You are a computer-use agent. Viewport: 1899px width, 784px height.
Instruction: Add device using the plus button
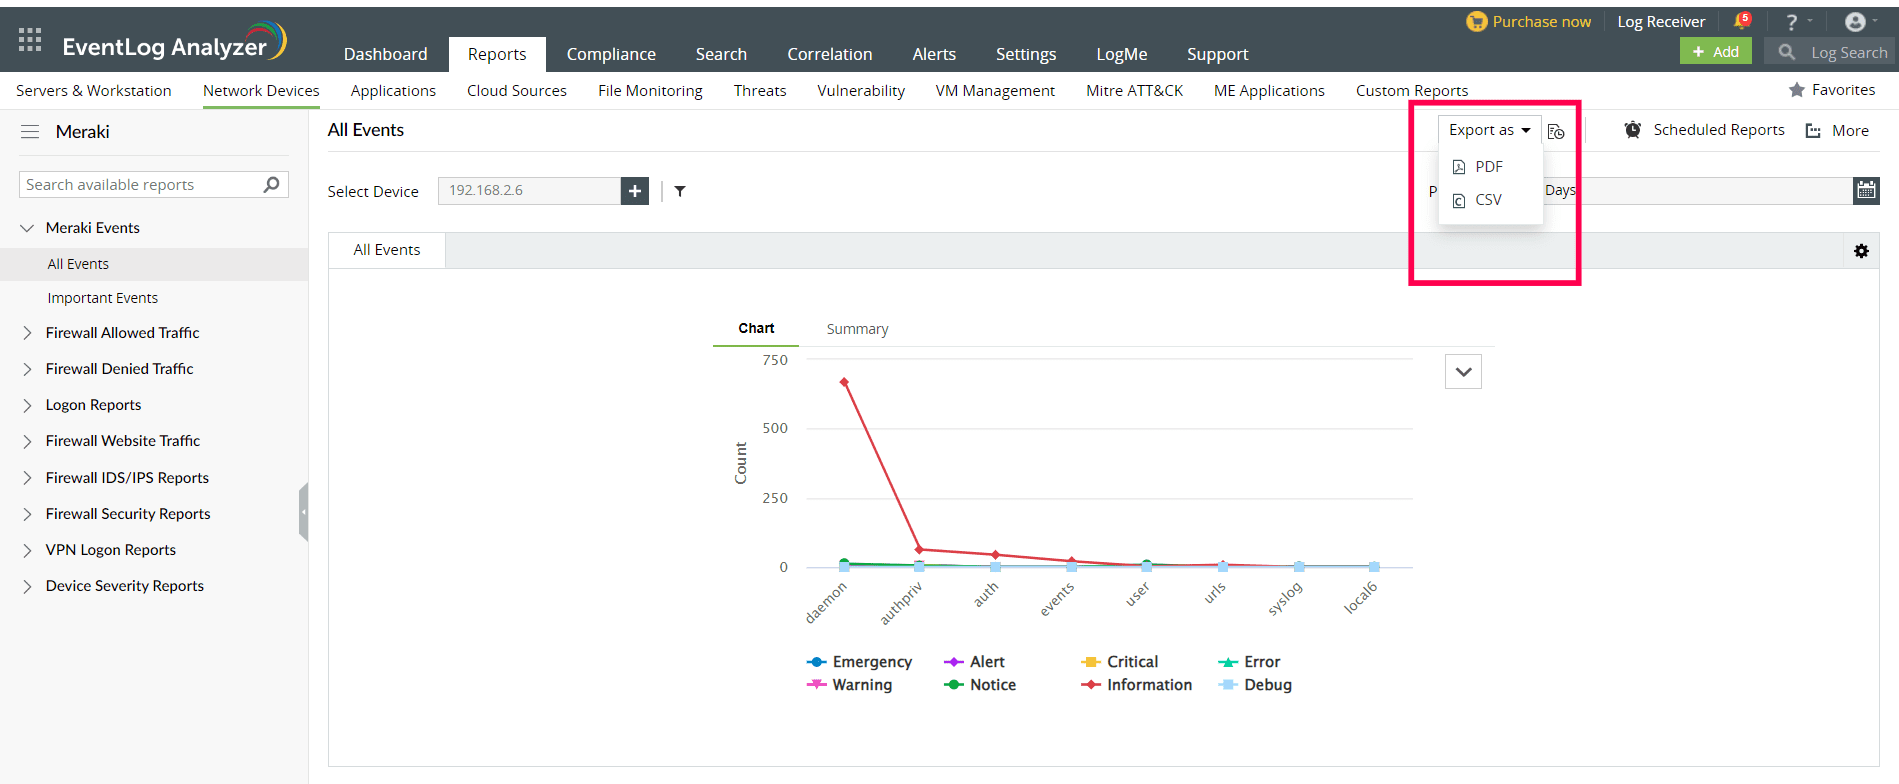[635, 191]
